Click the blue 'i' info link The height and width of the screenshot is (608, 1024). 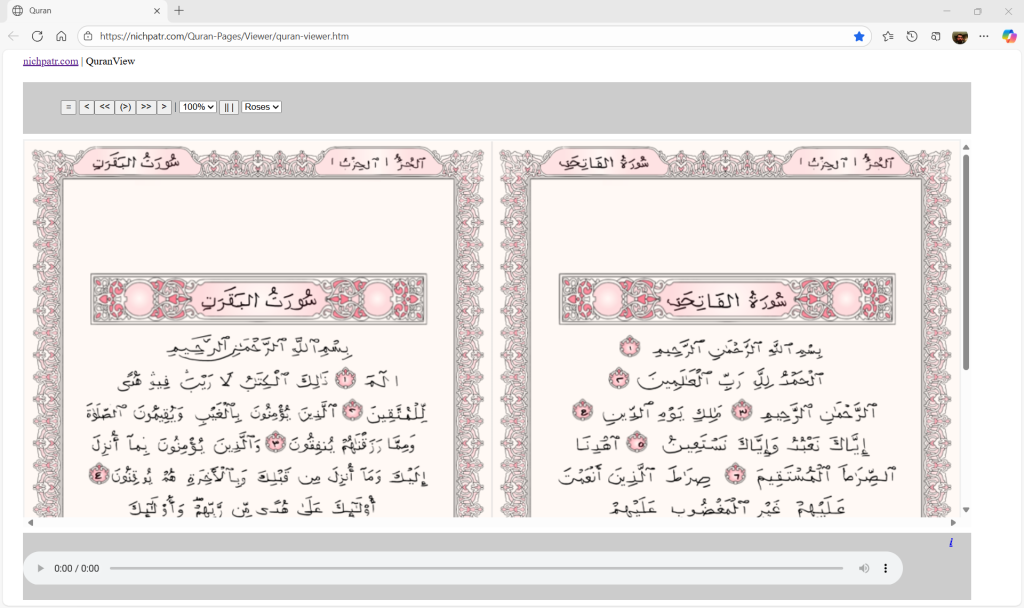pyautogui.click(x=950, y=543)
